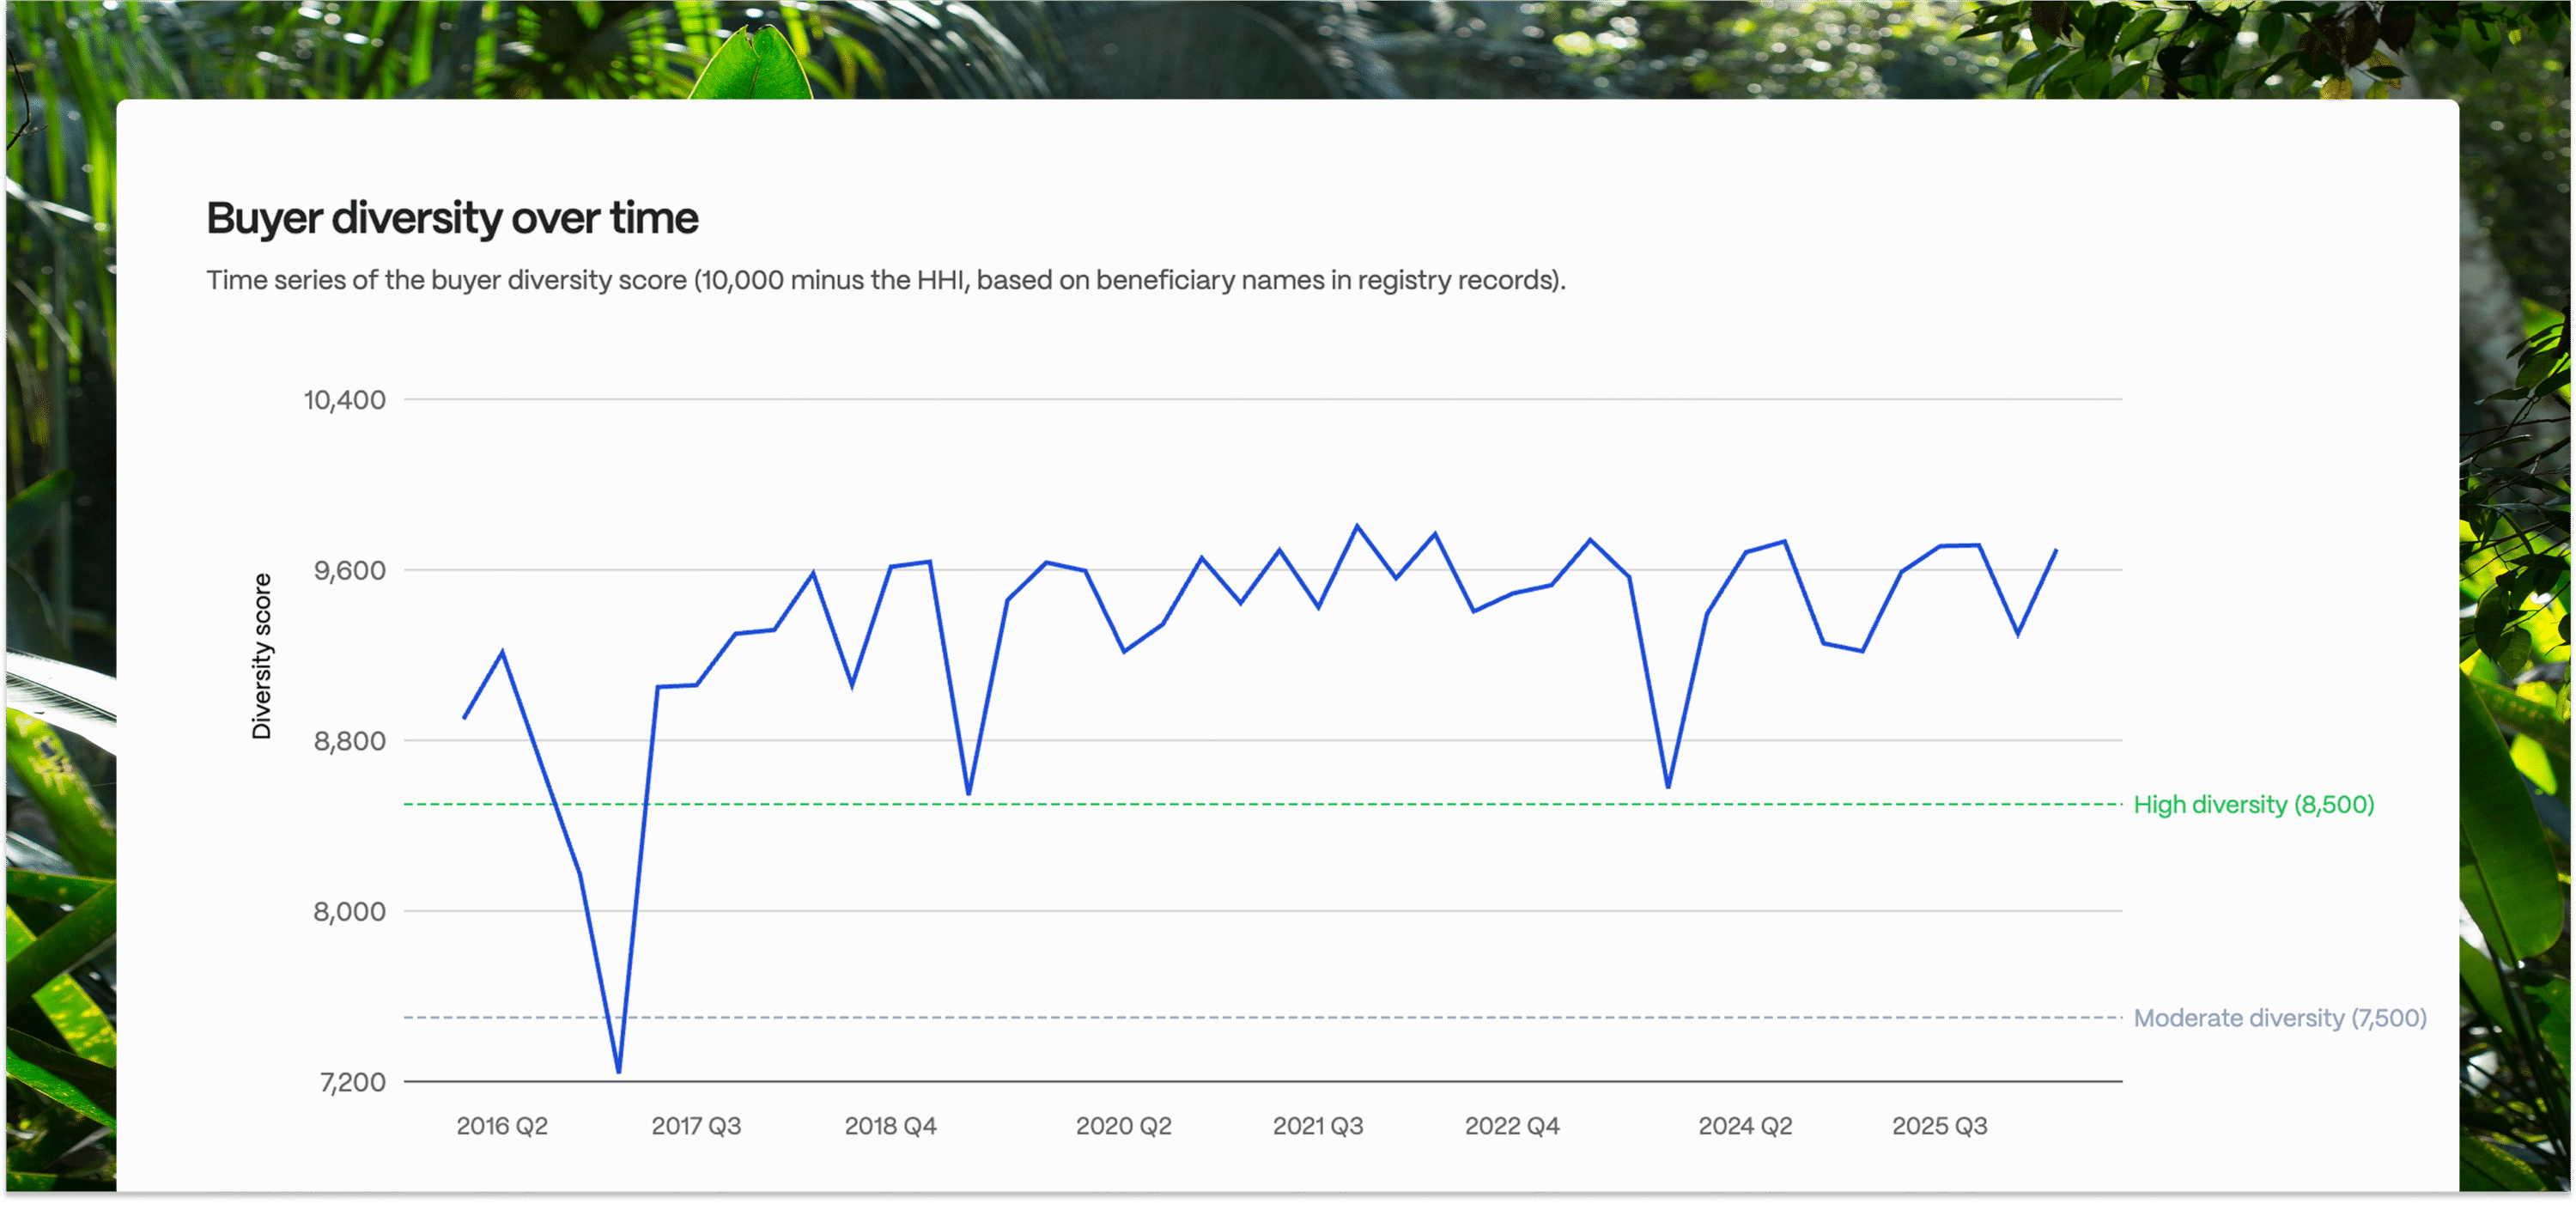The width and height of the screenshot is (2576, 1222).
Task: Click the 10,400 y-axis tick label
Action: click(344, 400)
